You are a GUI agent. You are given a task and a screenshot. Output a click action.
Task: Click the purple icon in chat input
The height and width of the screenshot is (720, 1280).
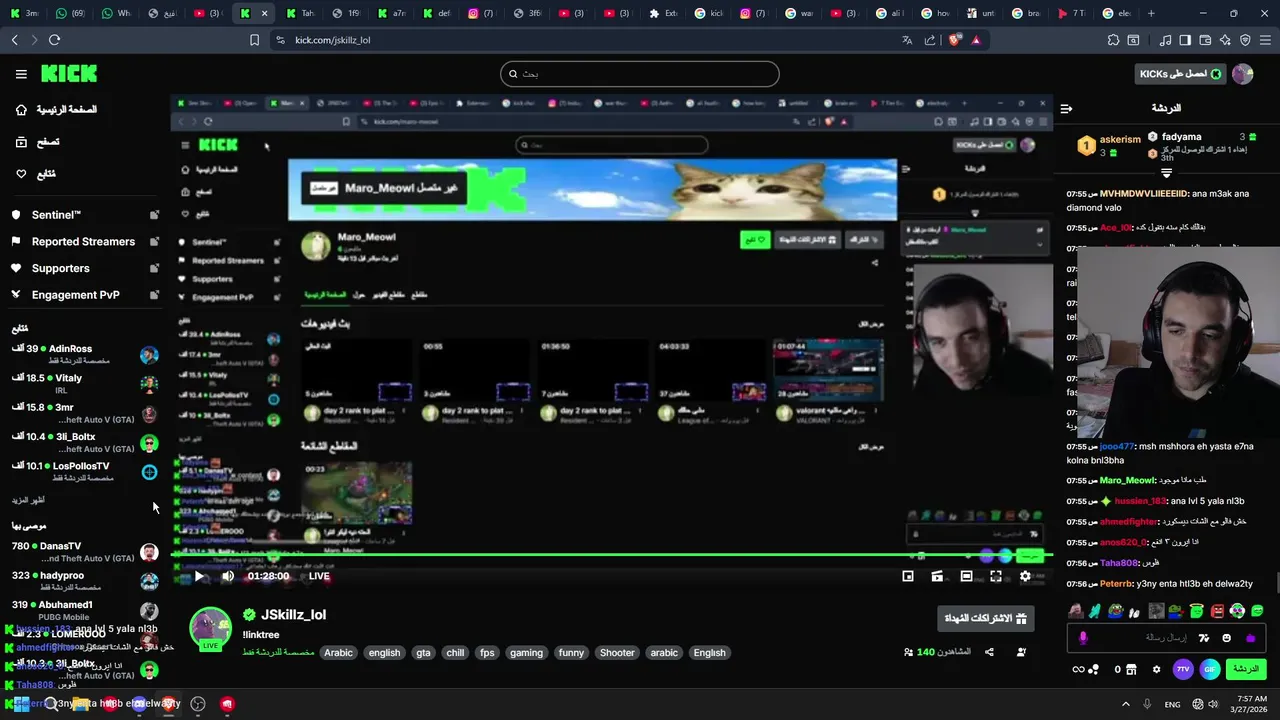coord(1250,638)
